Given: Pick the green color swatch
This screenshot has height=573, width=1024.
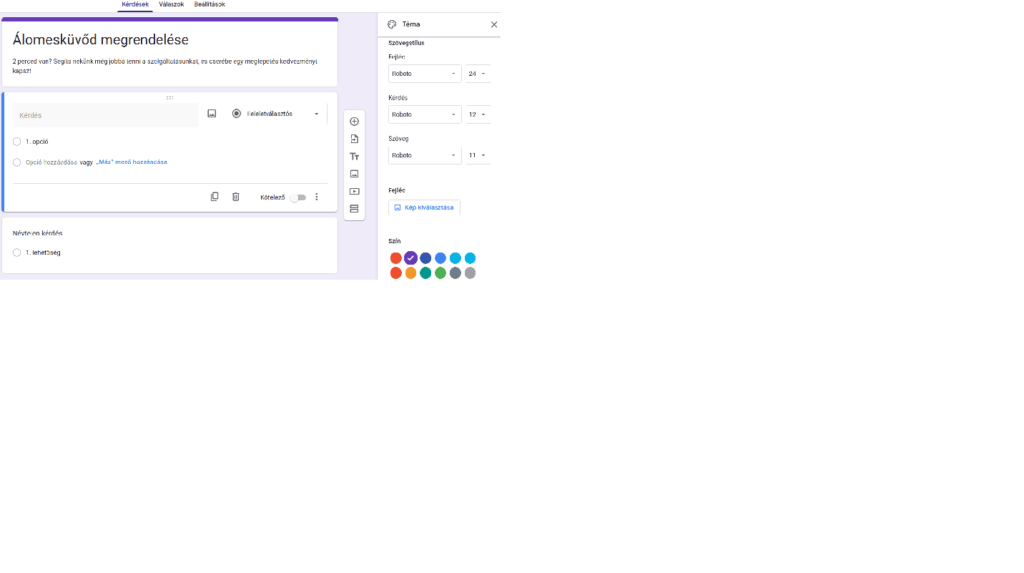Looking at the screenshot, I should [440, 273].
